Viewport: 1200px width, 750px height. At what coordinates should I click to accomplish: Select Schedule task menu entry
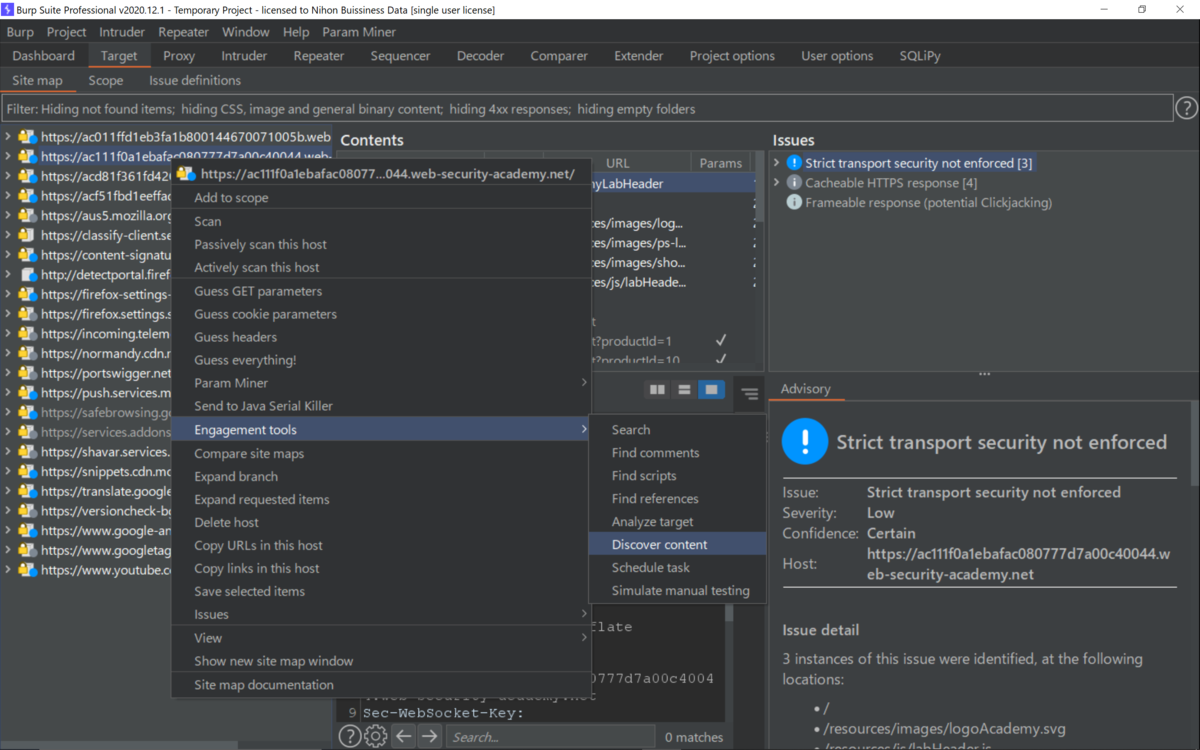677,567
